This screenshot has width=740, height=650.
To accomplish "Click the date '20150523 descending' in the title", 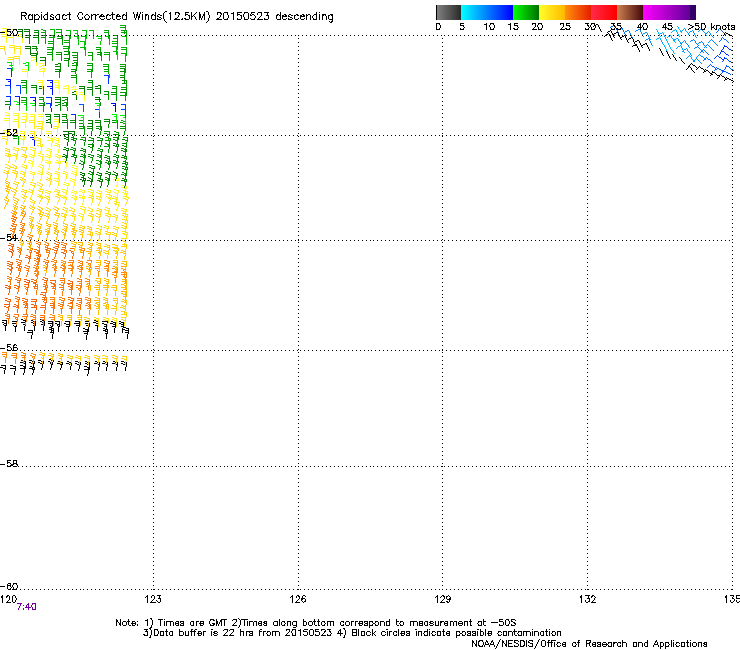I will pos(274,17).
